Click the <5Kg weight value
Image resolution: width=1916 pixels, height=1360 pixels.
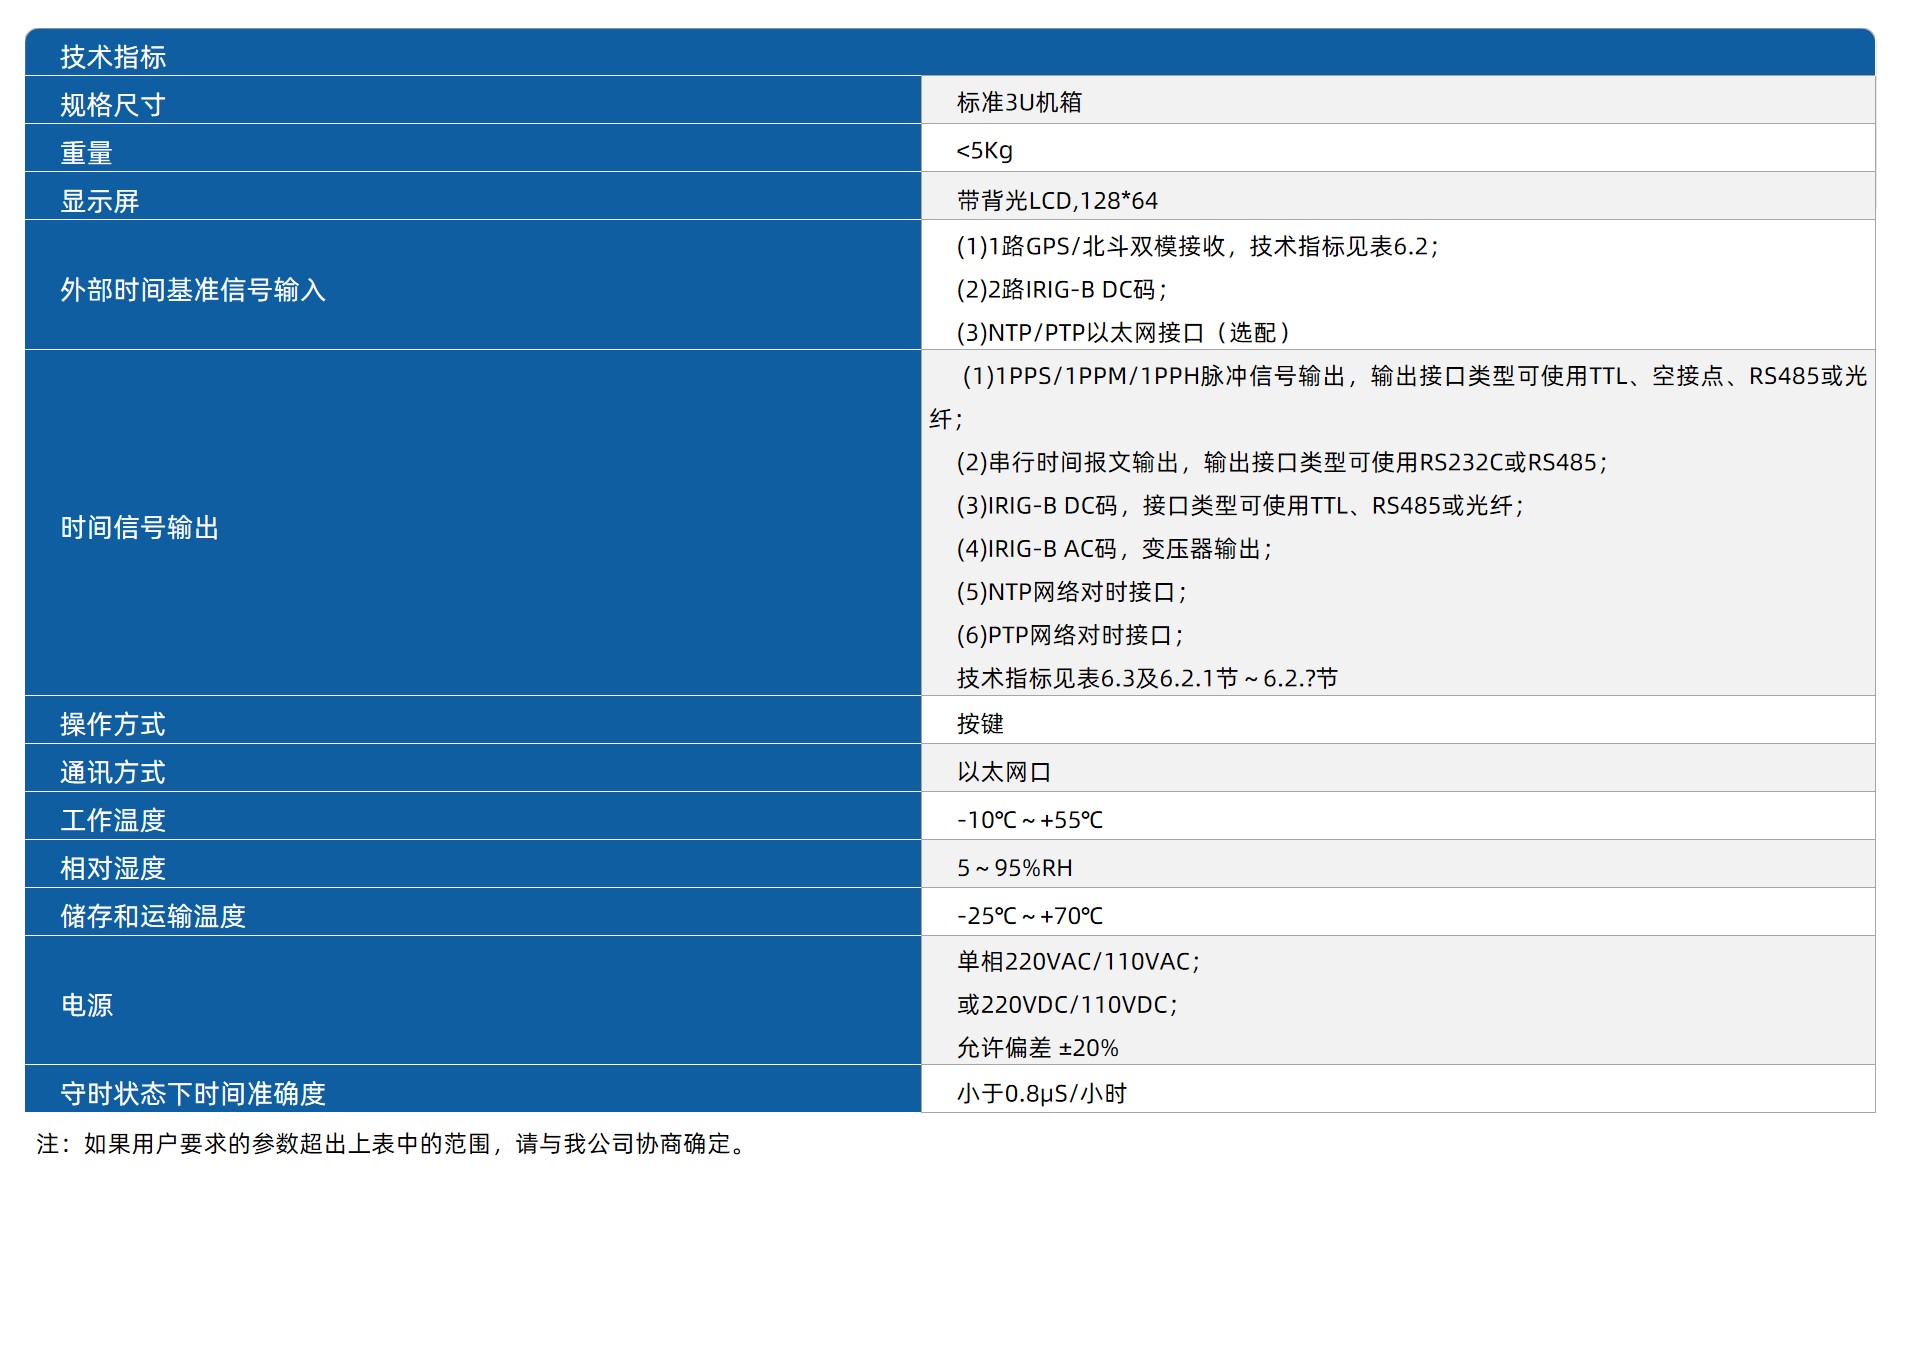pos(984,150)
